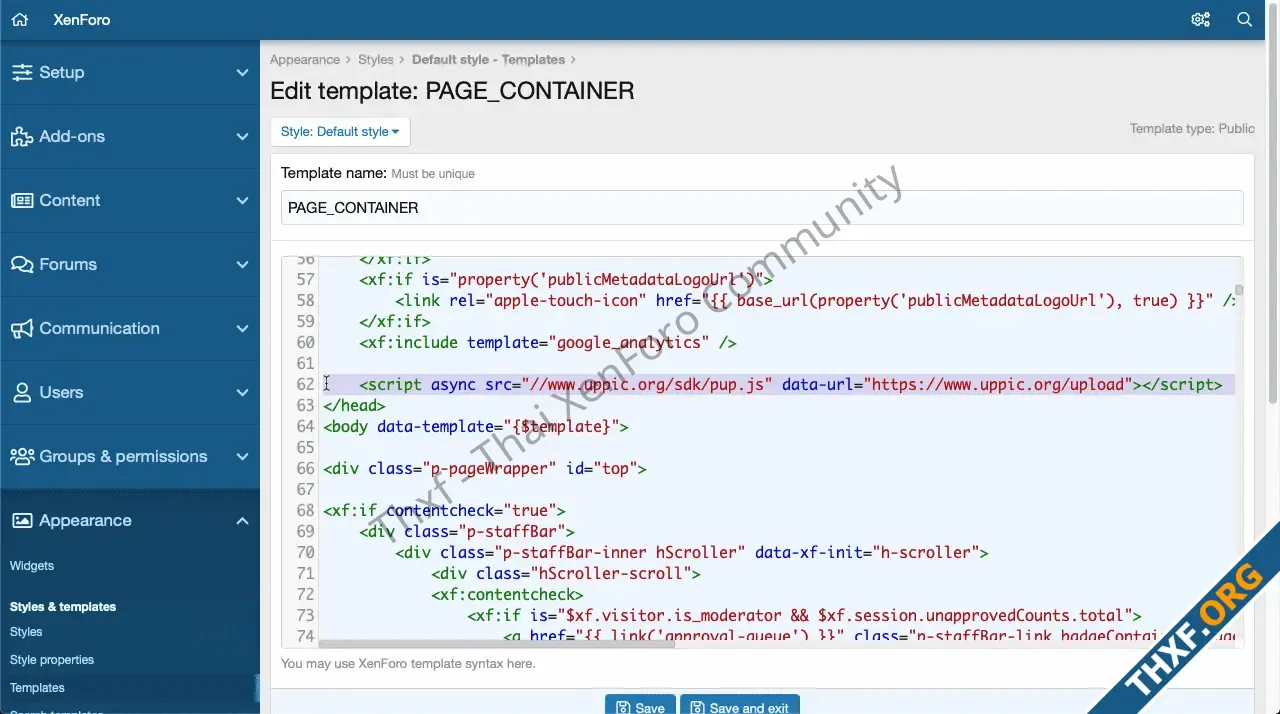
Task: Collapse the Appearance section
Action: 242,521
